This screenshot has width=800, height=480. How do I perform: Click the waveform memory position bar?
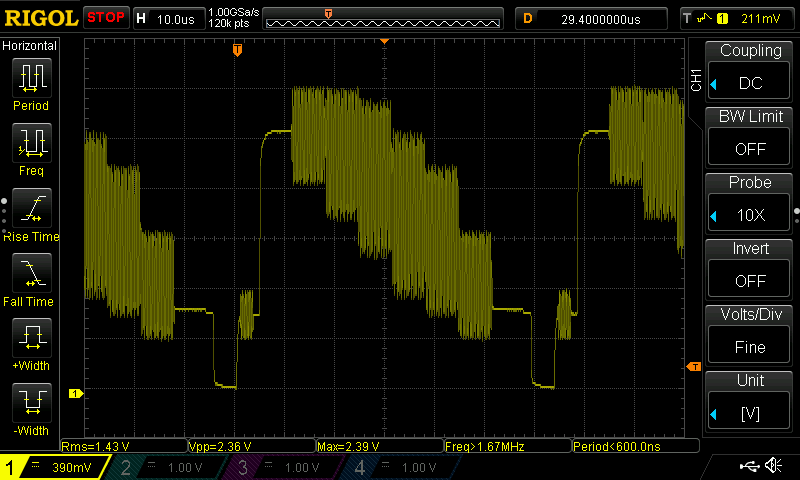pos(385,19)
